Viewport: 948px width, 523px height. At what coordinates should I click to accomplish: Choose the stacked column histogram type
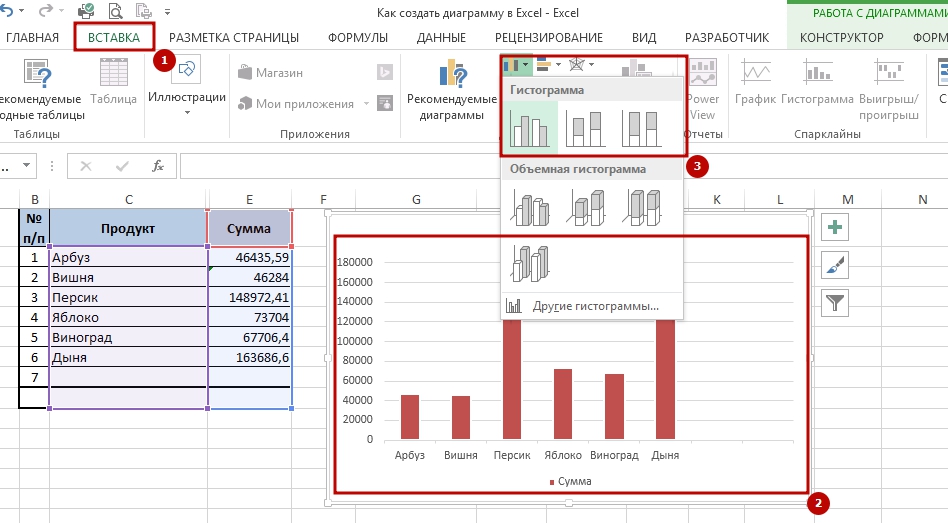[x=587, y=128]
